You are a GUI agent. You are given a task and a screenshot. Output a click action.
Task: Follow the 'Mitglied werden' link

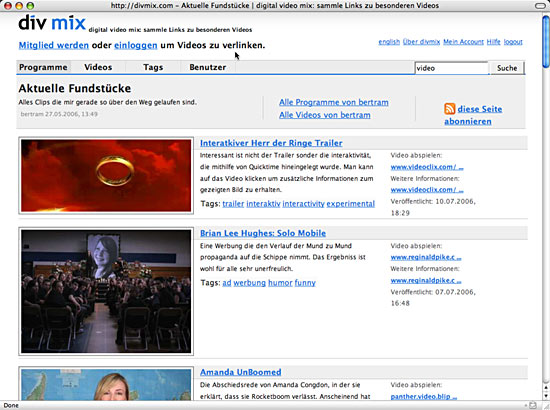point(54,45)
